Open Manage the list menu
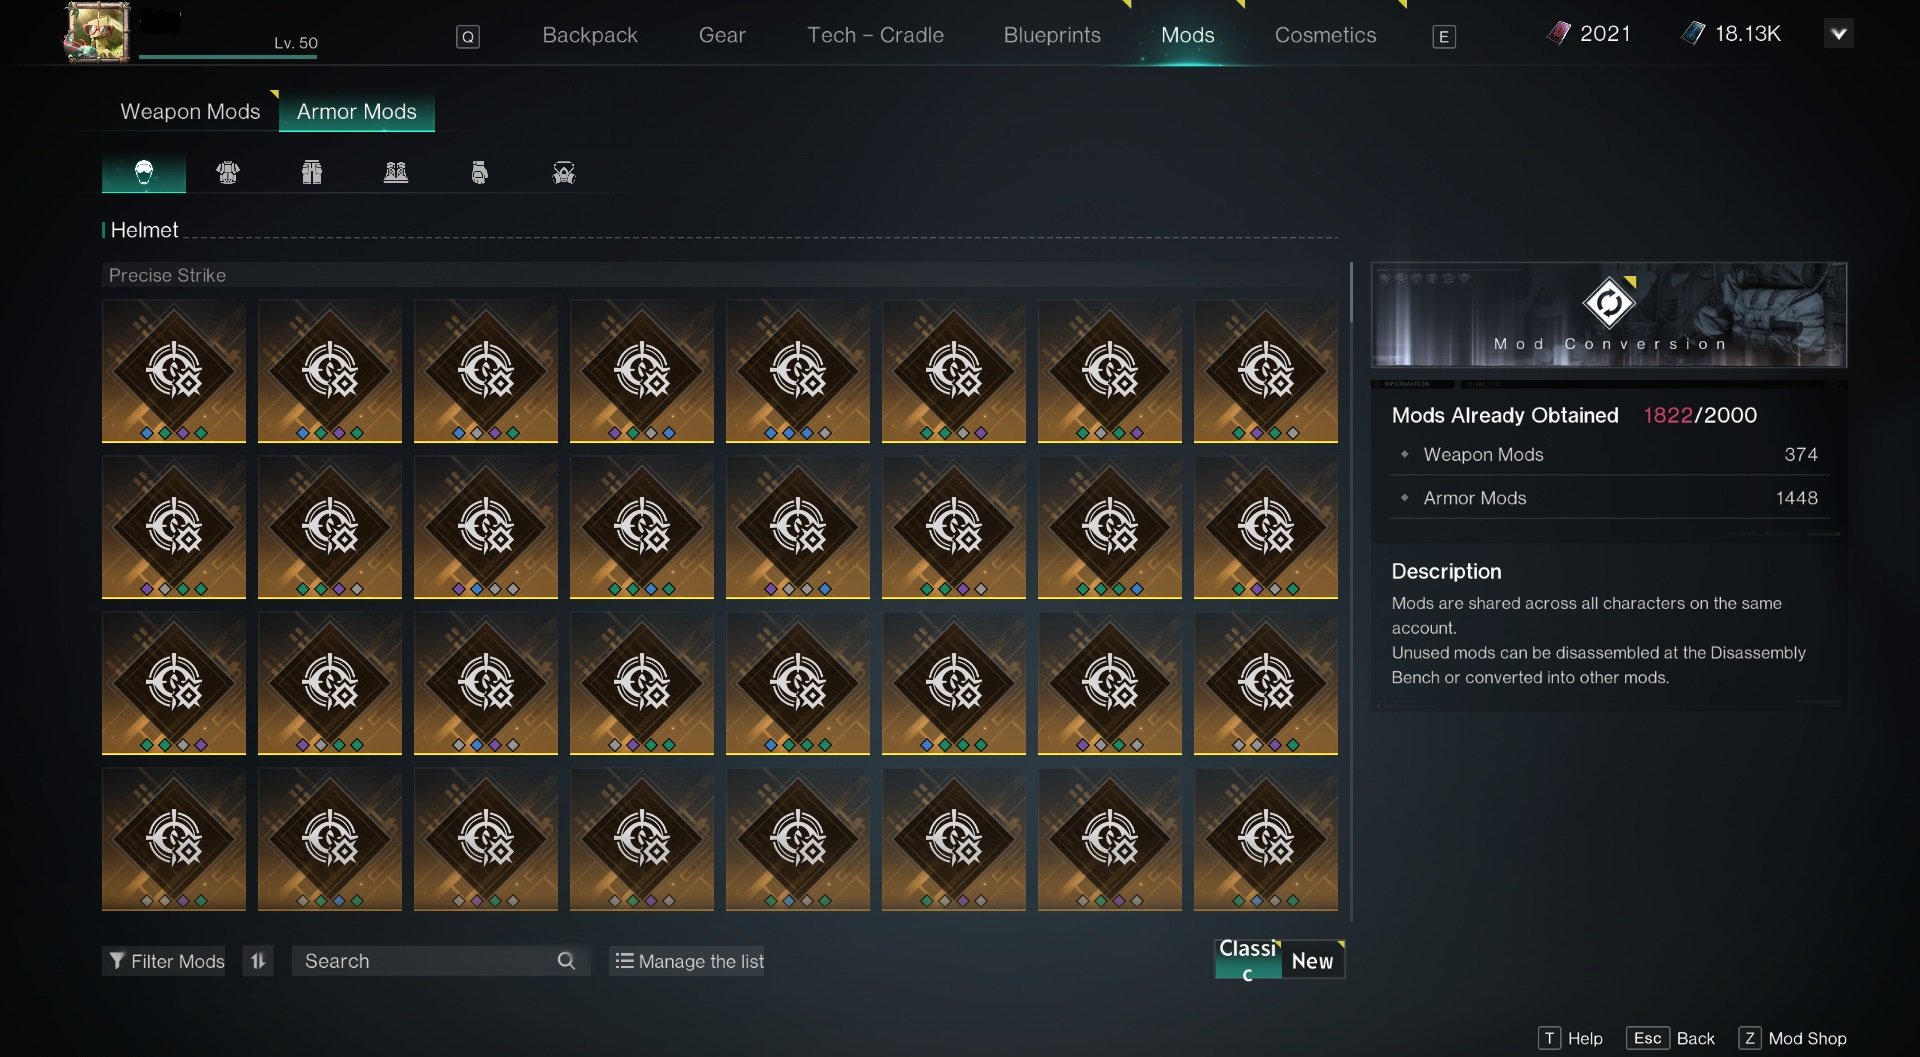Screen dimensions: 1920x1057 [x=688, y=961]
